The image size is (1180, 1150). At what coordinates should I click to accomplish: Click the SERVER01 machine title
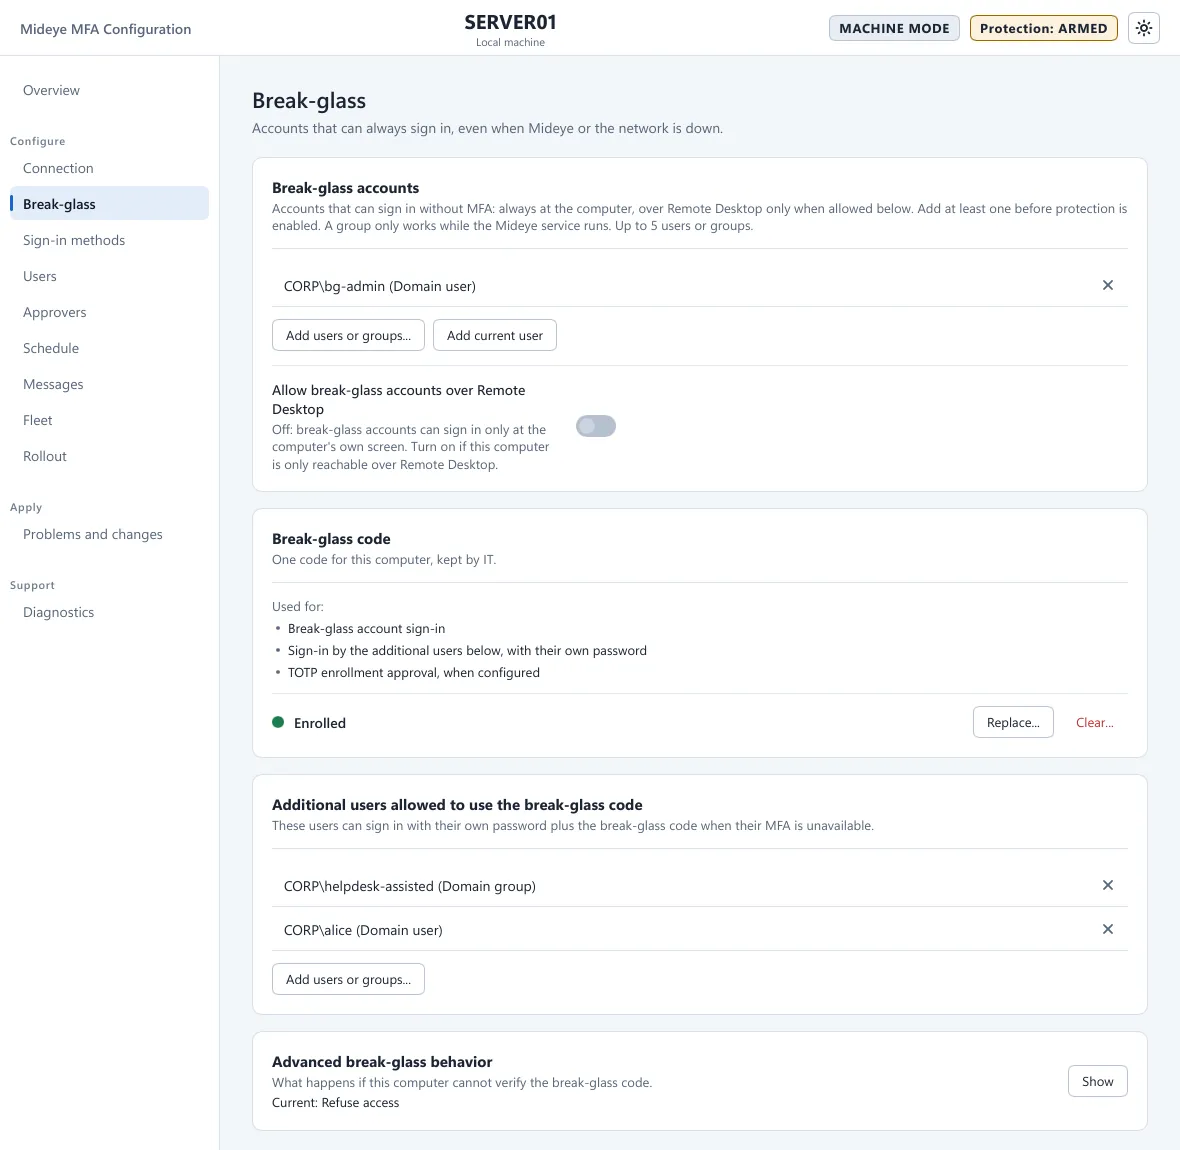pyautogui.click(x=510, y=23)
